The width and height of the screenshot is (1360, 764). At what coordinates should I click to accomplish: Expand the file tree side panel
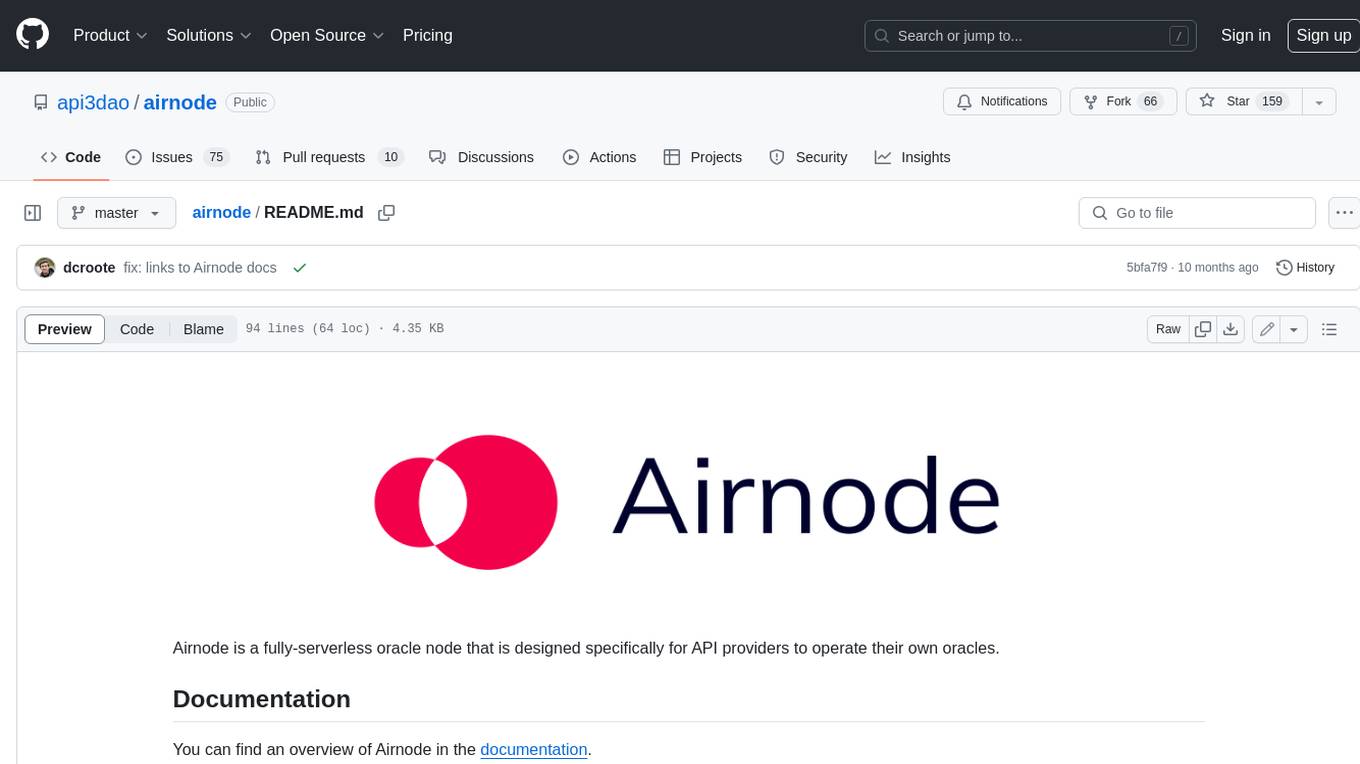coord(33,213)
